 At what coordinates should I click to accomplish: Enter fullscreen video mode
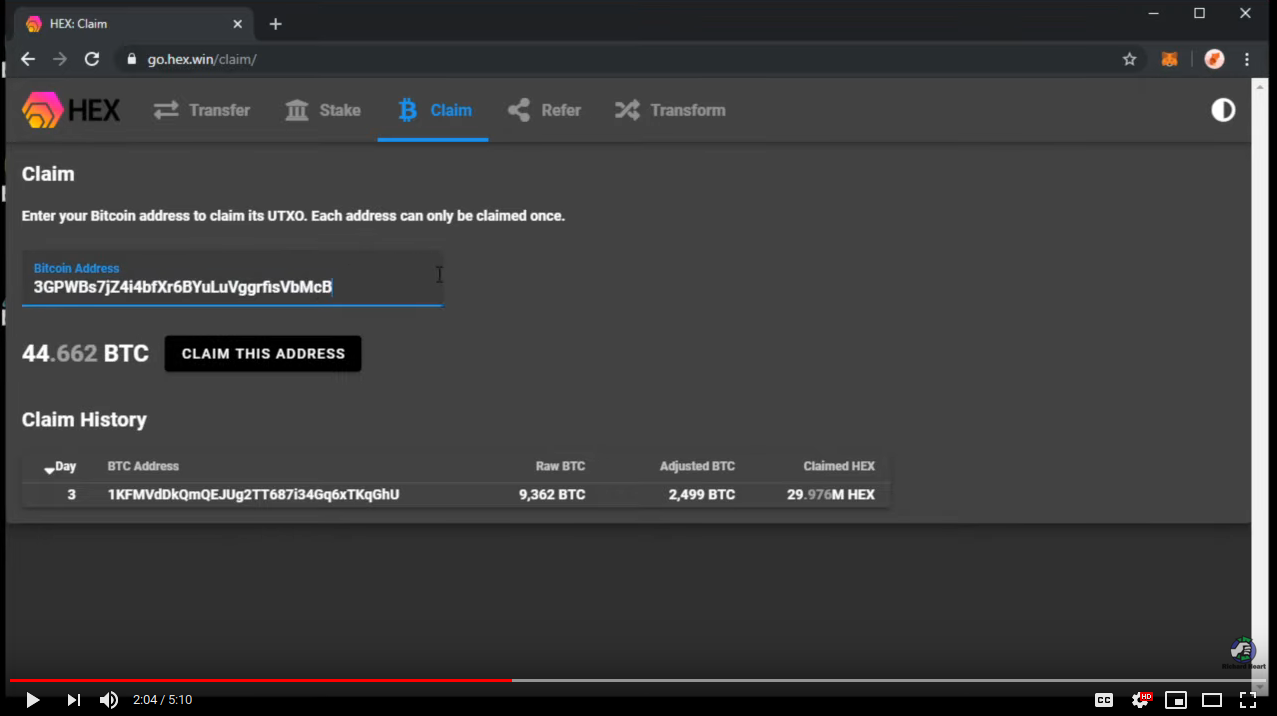pyautogui.click(x=1248, y=700)
